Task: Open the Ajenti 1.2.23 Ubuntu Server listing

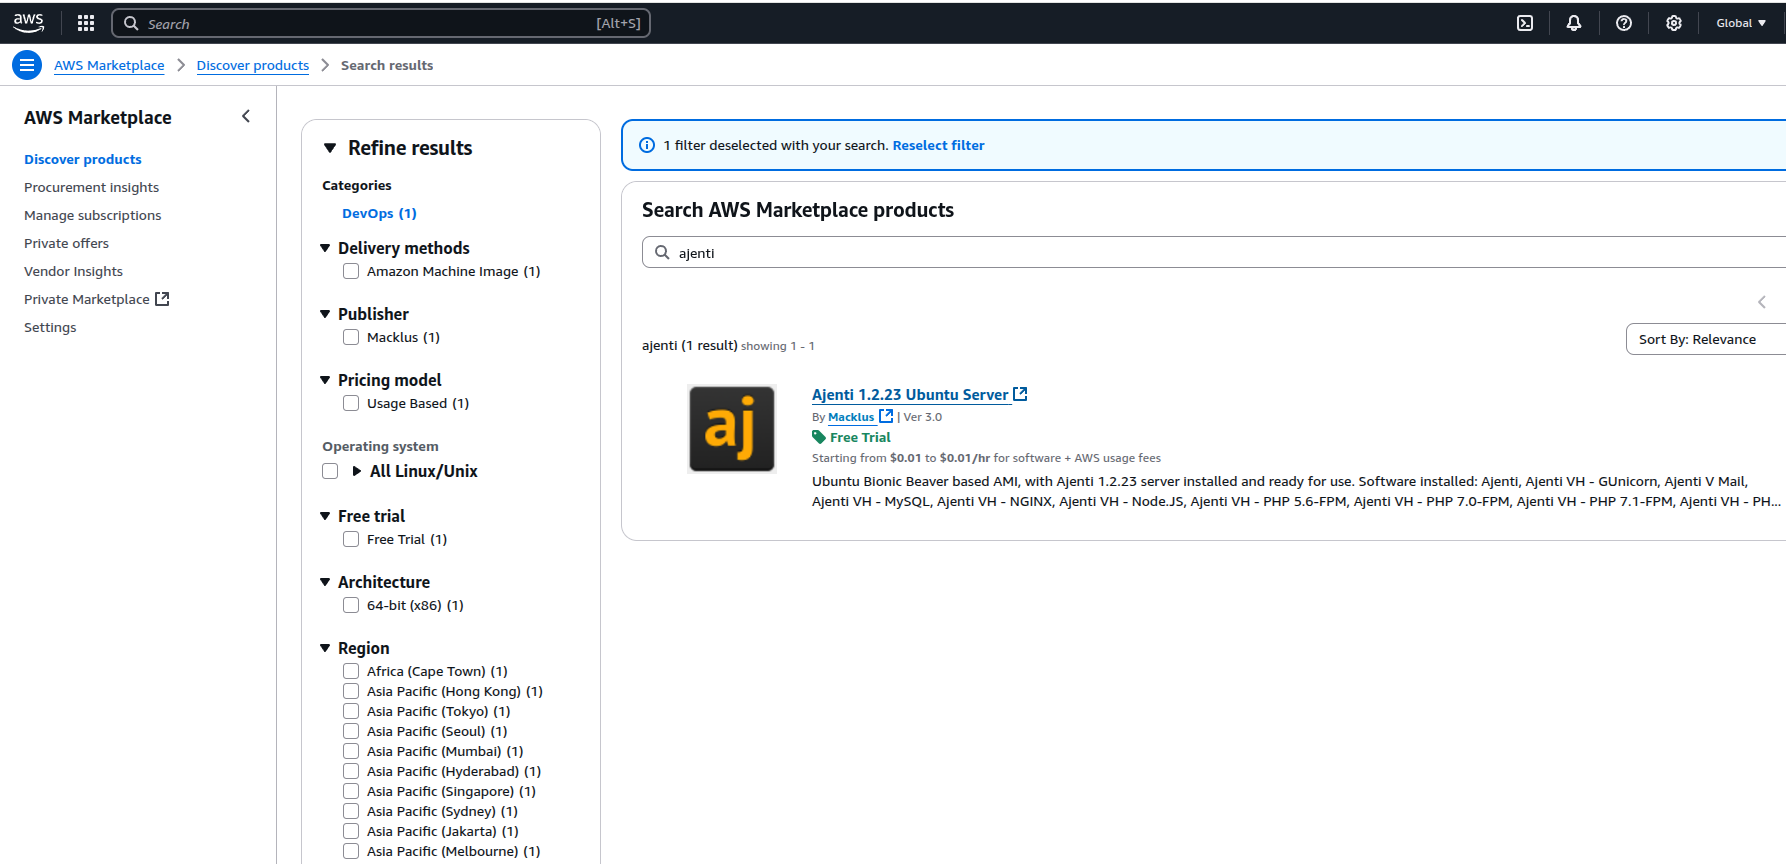Action: [910, 394]
